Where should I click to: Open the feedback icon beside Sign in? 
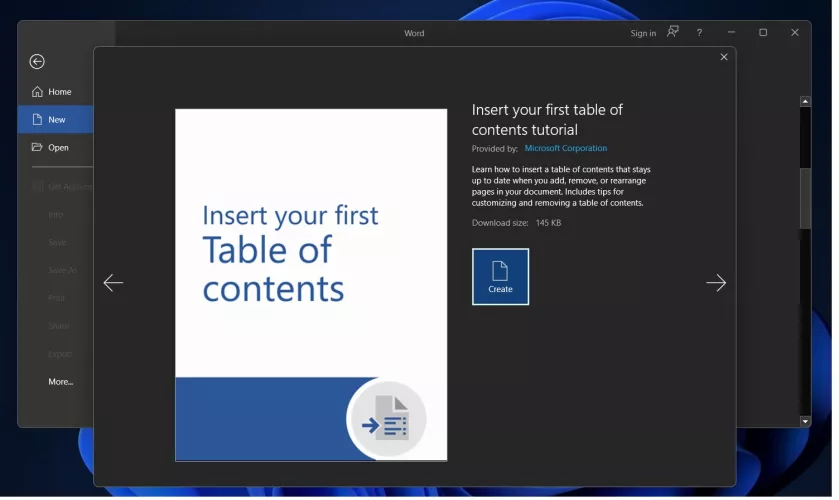point(673,32)
